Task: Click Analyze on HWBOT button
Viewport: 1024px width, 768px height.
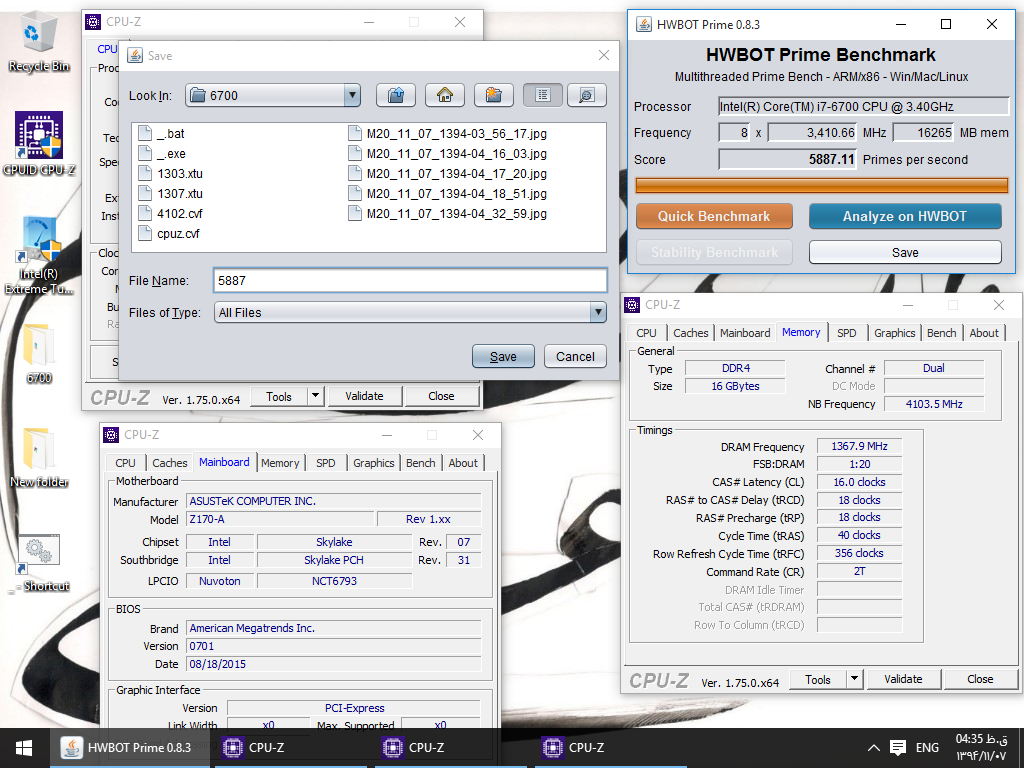Action: [x=904, y=216]
